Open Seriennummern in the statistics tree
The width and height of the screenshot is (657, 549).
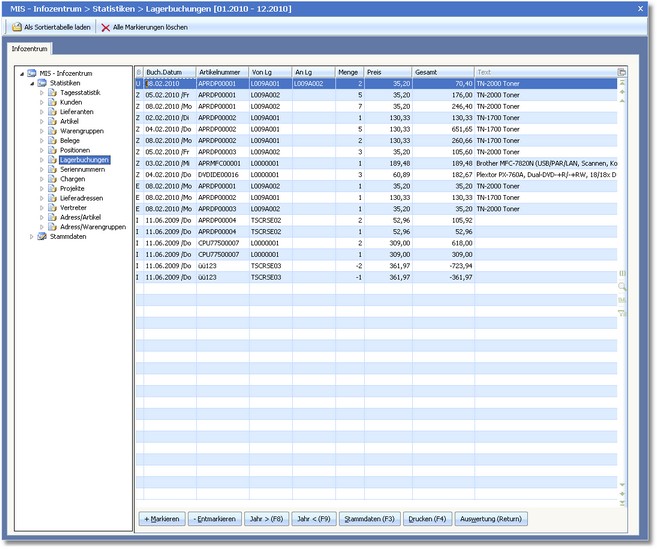[81, 169]
